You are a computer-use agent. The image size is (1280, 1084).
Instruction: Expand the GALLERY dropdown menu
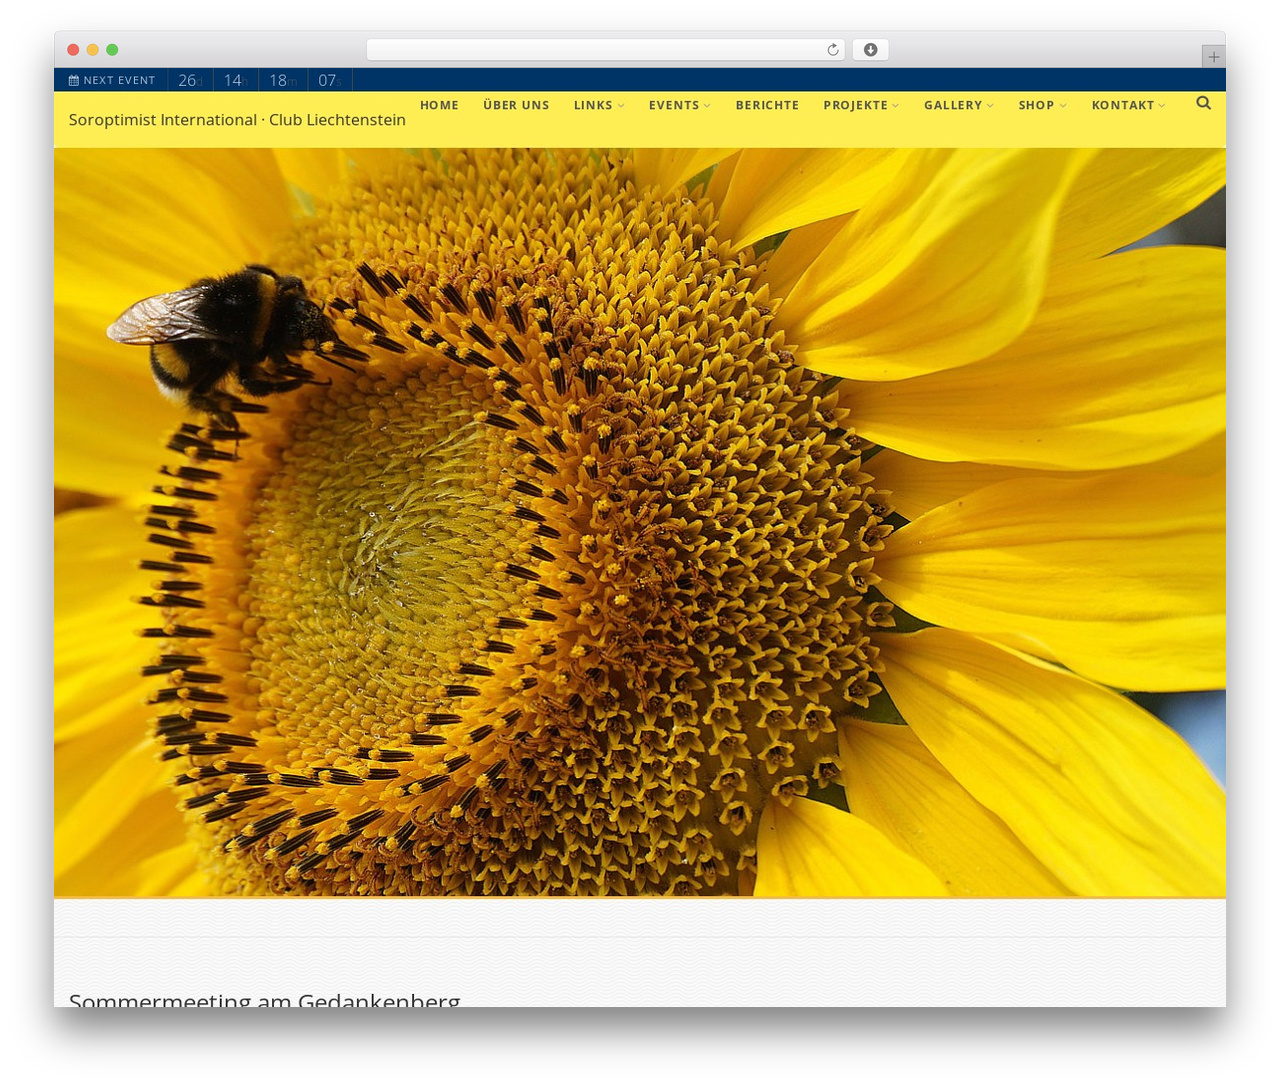[958, 105]
